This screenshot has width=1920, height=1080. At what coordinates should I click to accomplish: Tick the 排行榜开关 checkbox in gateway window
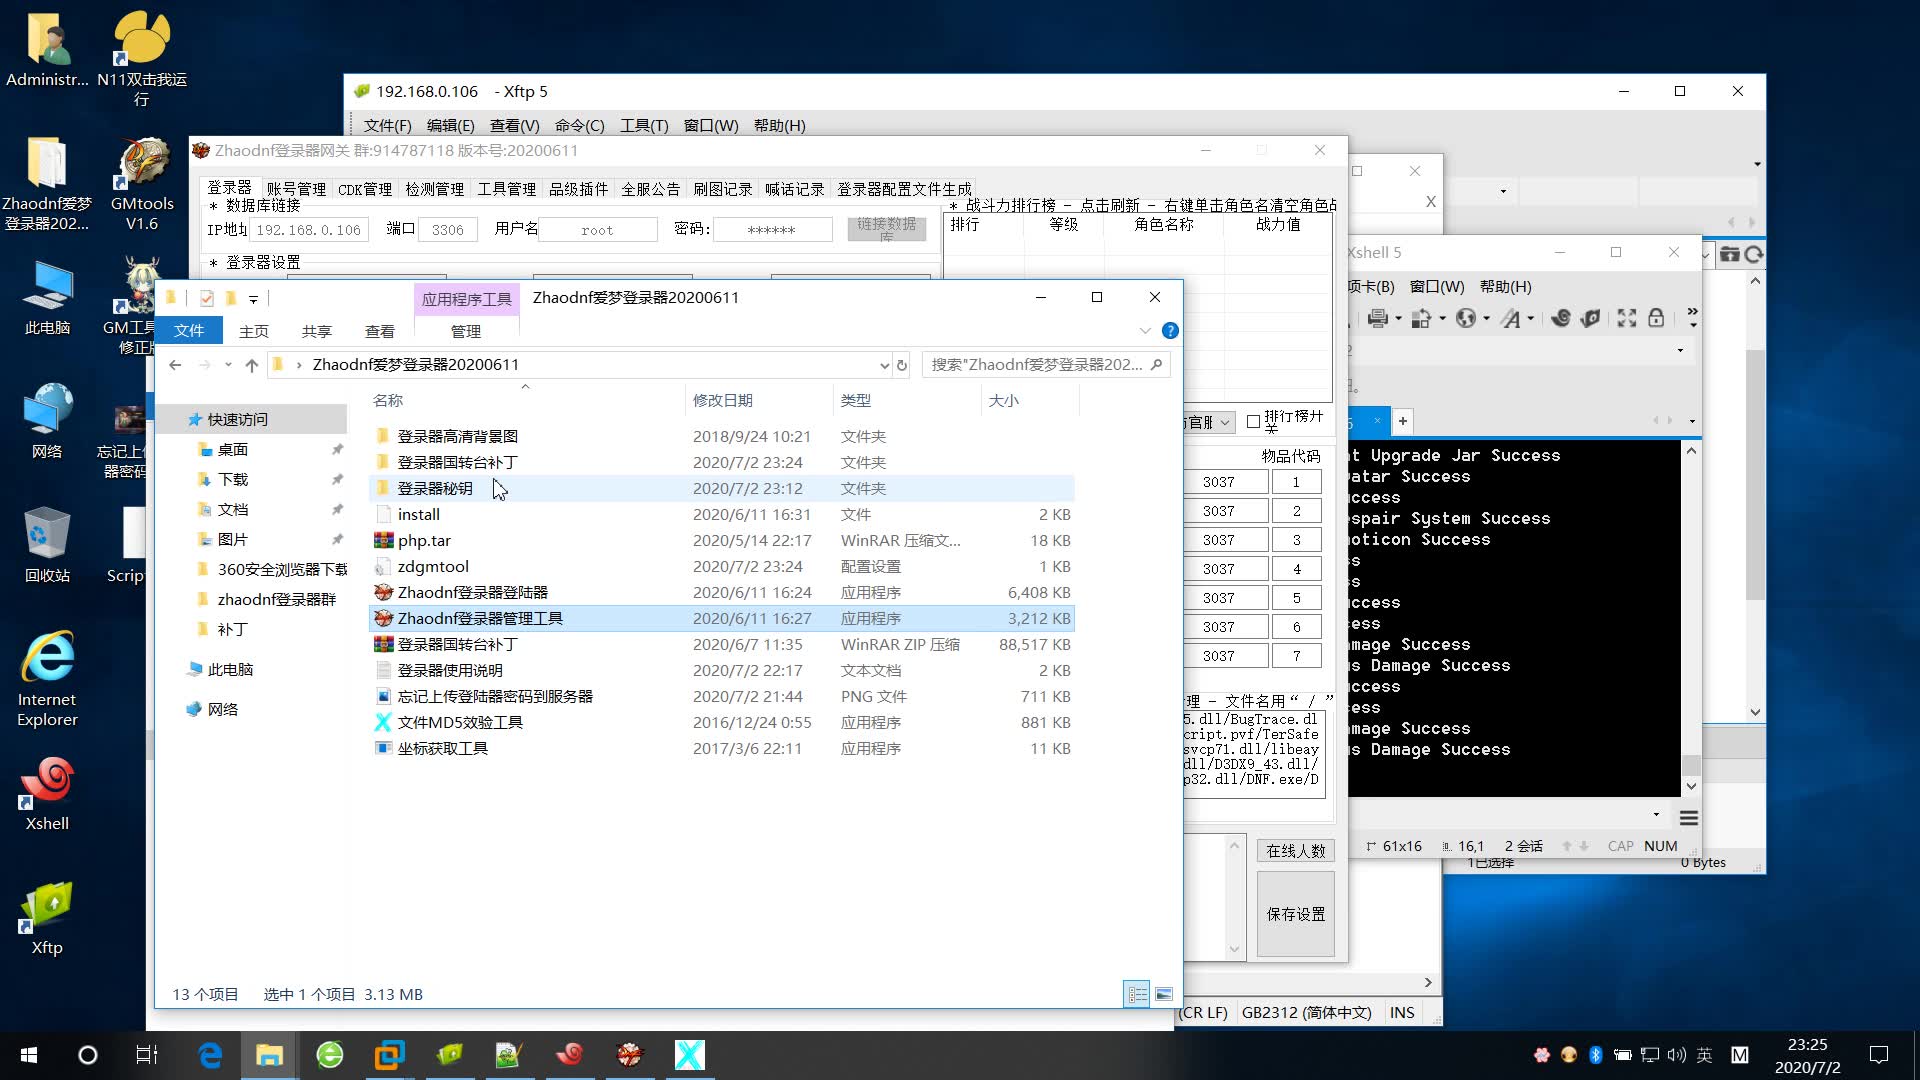(x=1253, y=422)
